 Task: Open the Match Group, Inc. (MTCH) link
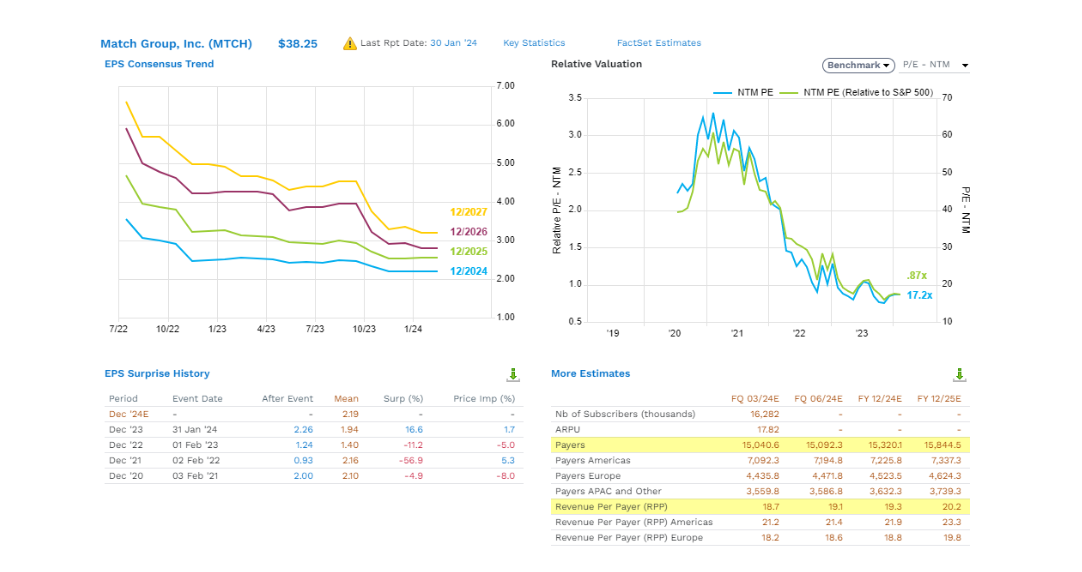[x=176, y=44]
